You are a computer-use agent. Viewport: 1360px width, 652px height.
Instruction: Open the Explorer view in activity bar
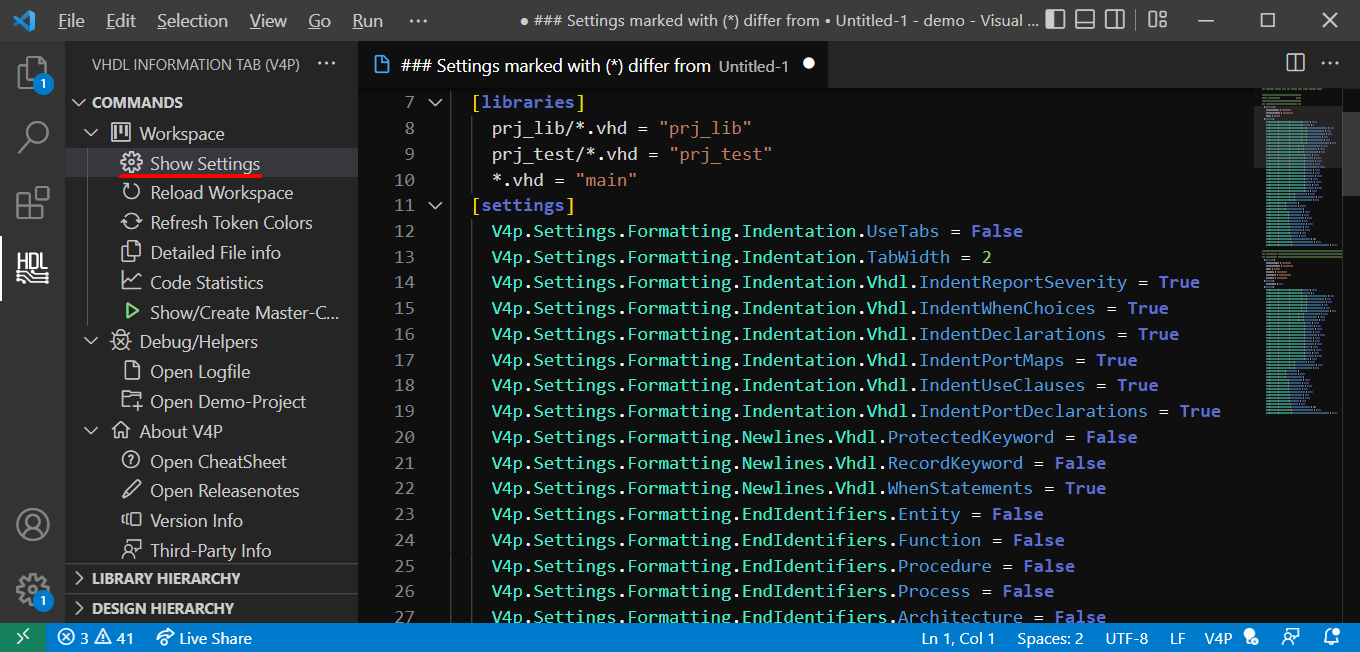33,74
